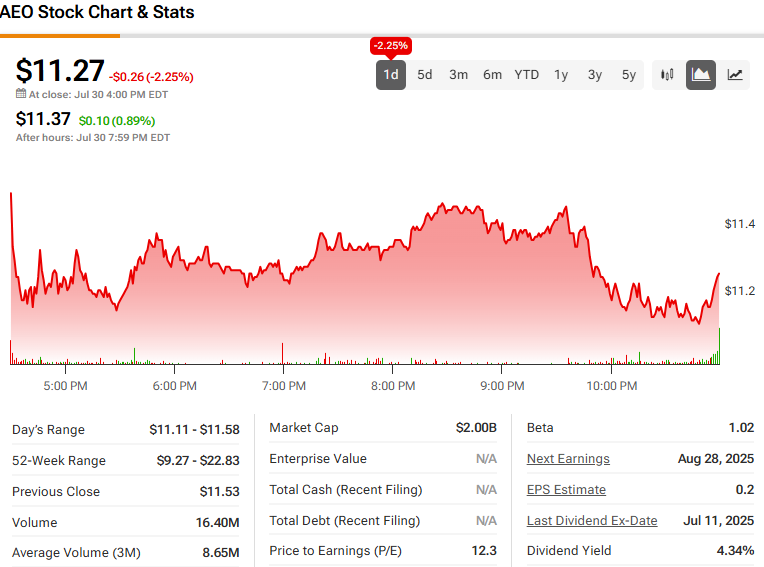
Task: Open the Last Dividend Ex-Date link
Action: [592, 521]
